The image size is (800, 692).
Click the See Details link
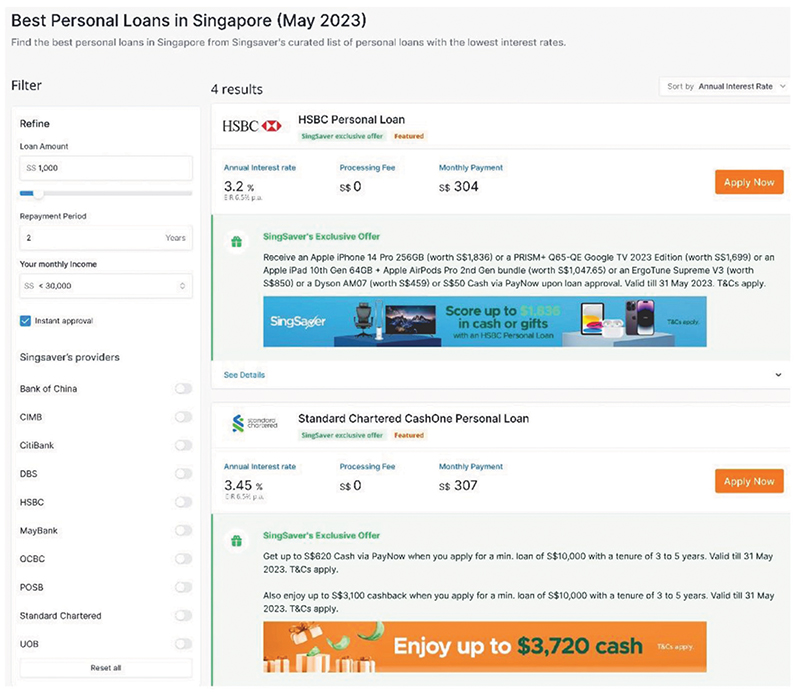[x=245, y=375]
